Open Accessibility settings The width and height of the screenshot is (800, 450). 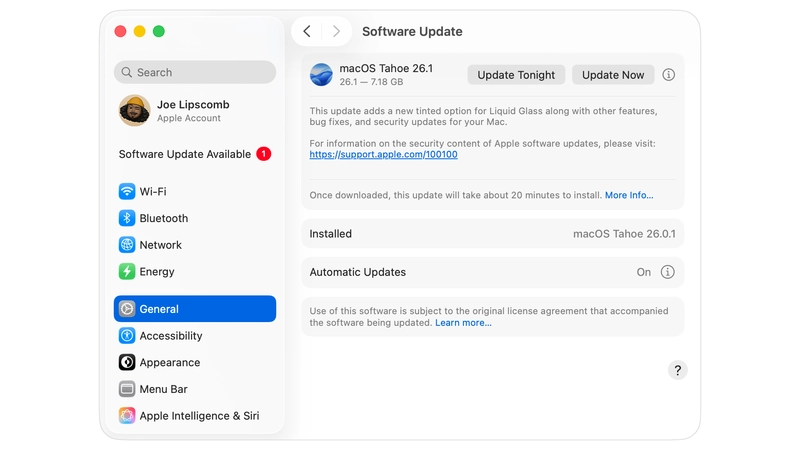[x=194, y=336]
